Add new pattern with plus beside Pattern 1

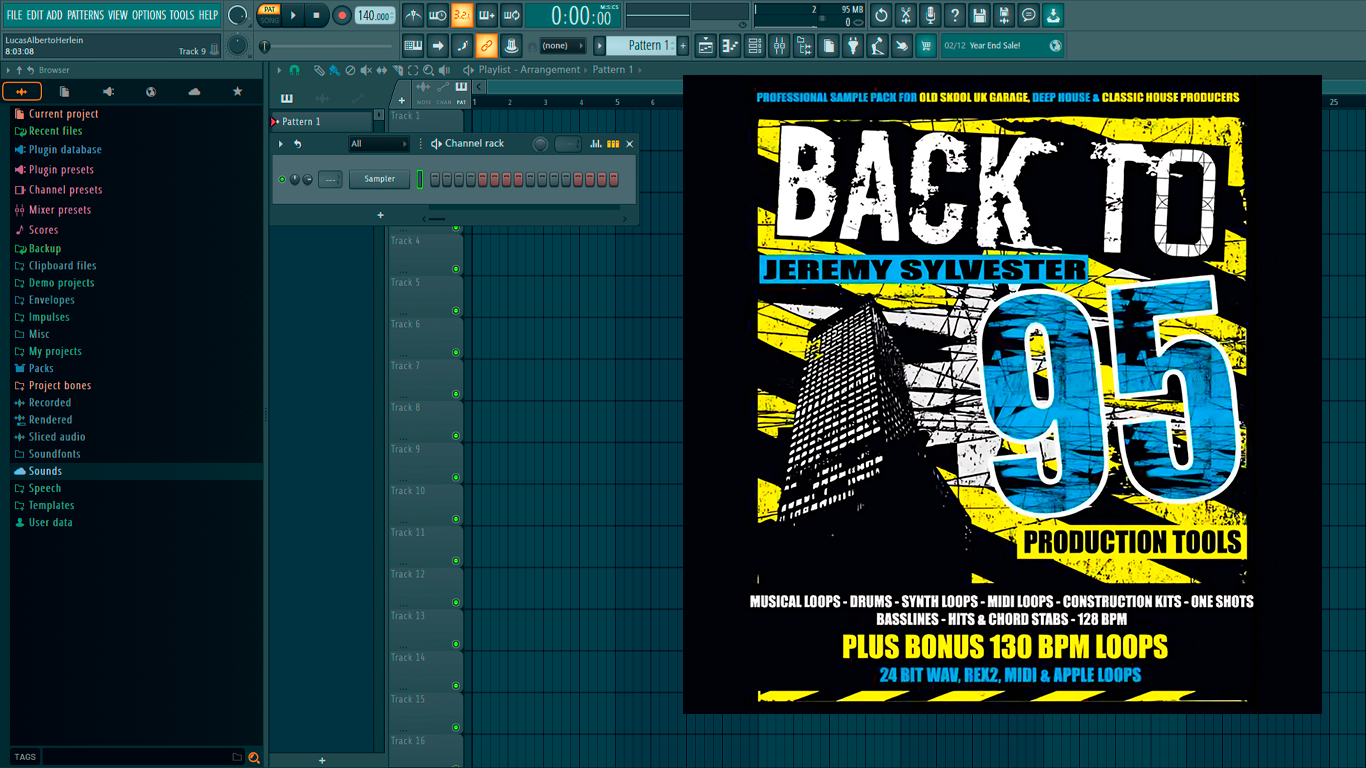pos(683,45)
